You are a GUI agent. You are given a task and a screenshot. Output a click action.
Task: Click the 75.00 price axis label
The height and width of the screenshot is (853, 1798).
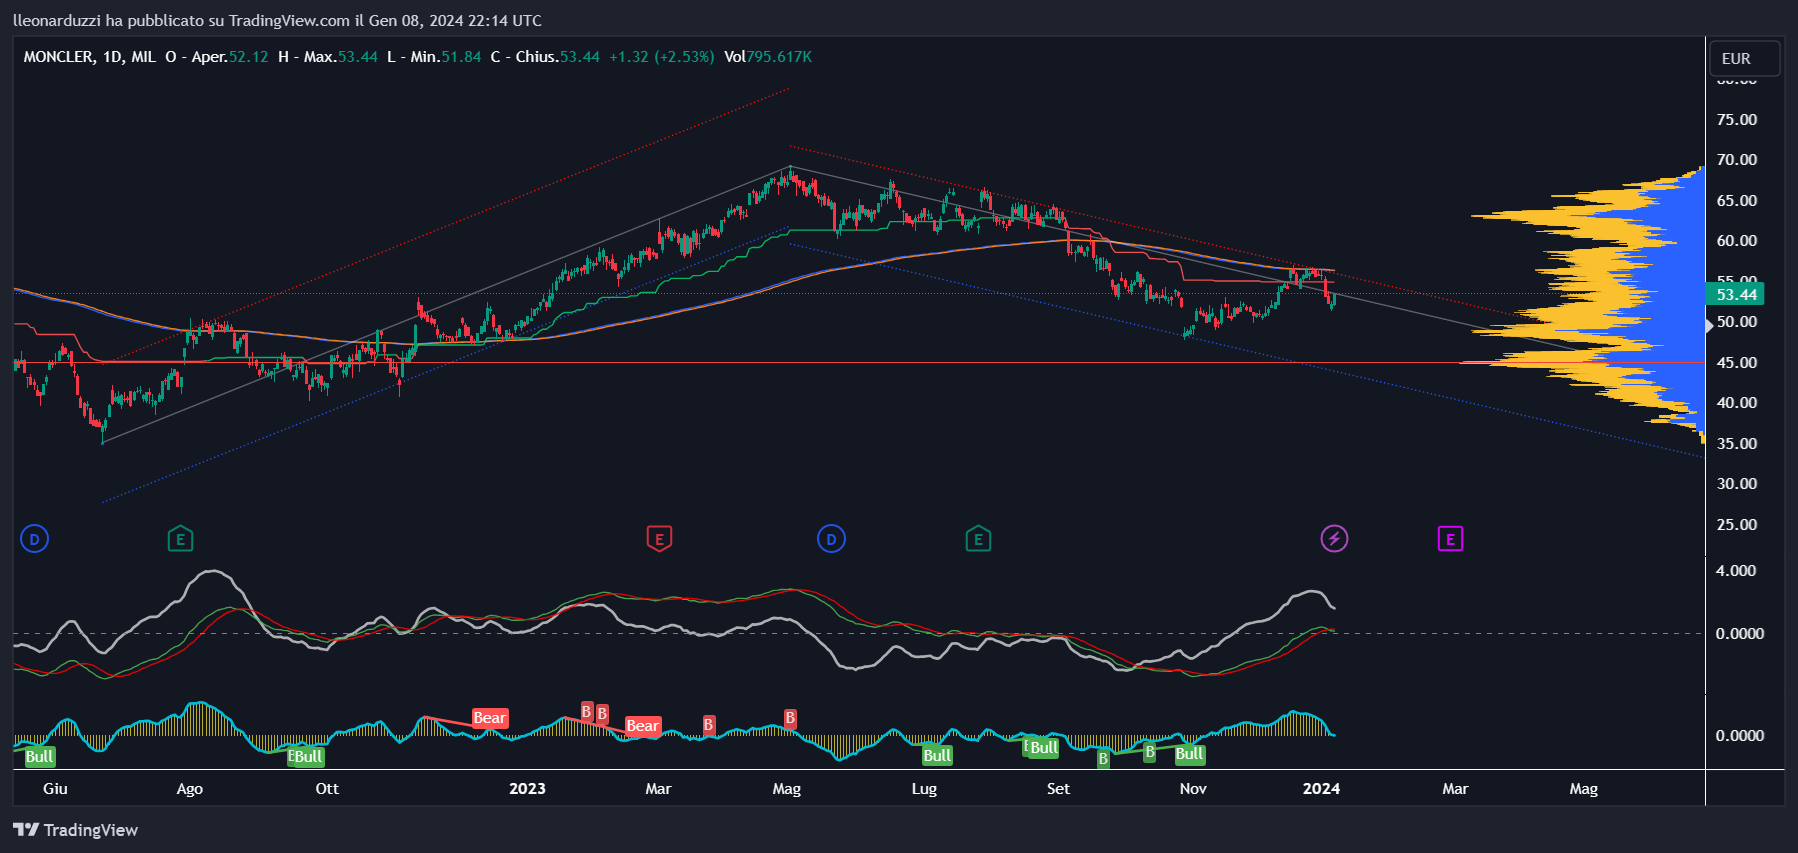click(x=1736, y=119)
